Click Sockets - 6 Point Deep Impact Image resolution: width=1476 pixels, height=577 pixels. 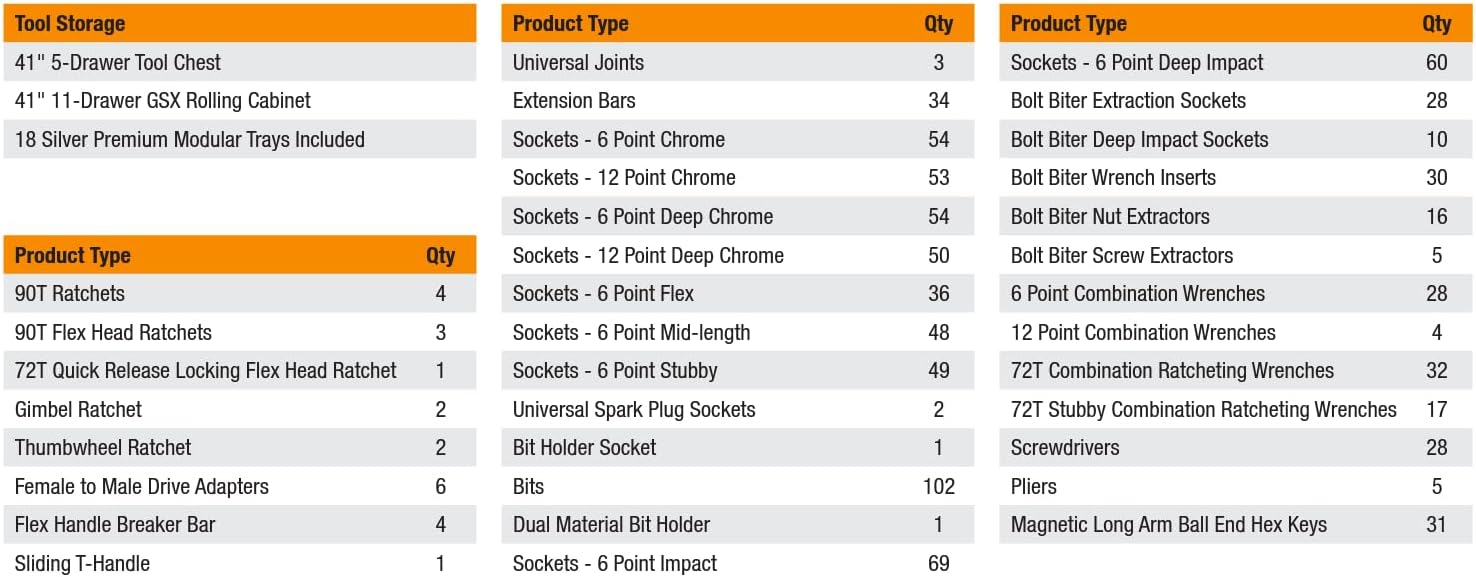coord(1137,62)
